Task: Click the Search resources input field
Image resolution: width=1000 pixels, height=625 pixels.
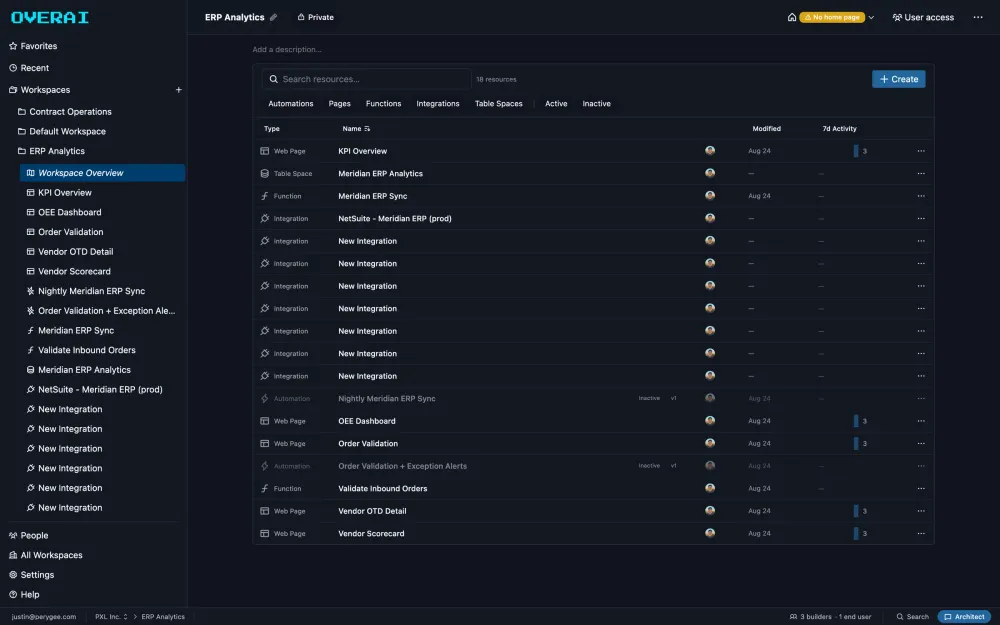Action: 366,79
